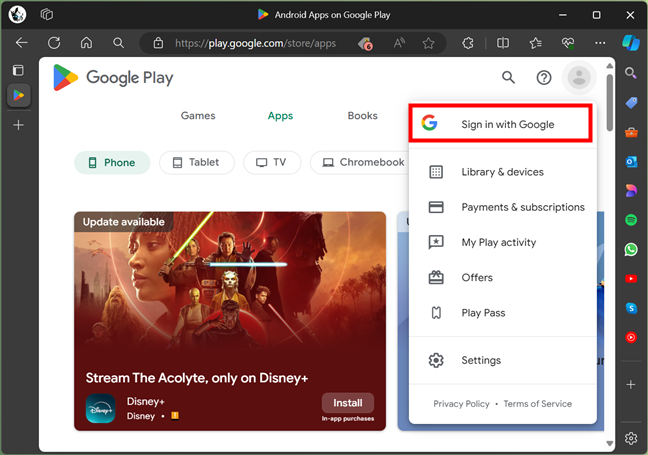Open YouTube Music in the sidebar
This screenshot has width=648, height=455.
tap(631, 337)
